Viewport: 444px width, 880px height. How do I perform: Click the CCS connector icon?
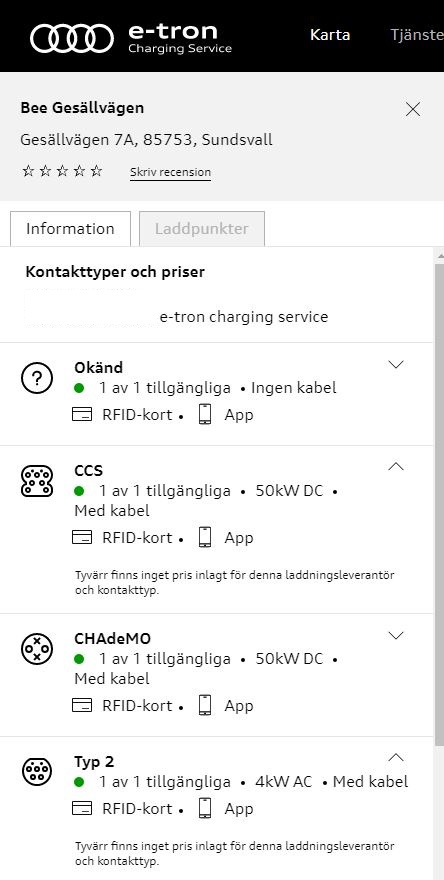coord(37,481)
